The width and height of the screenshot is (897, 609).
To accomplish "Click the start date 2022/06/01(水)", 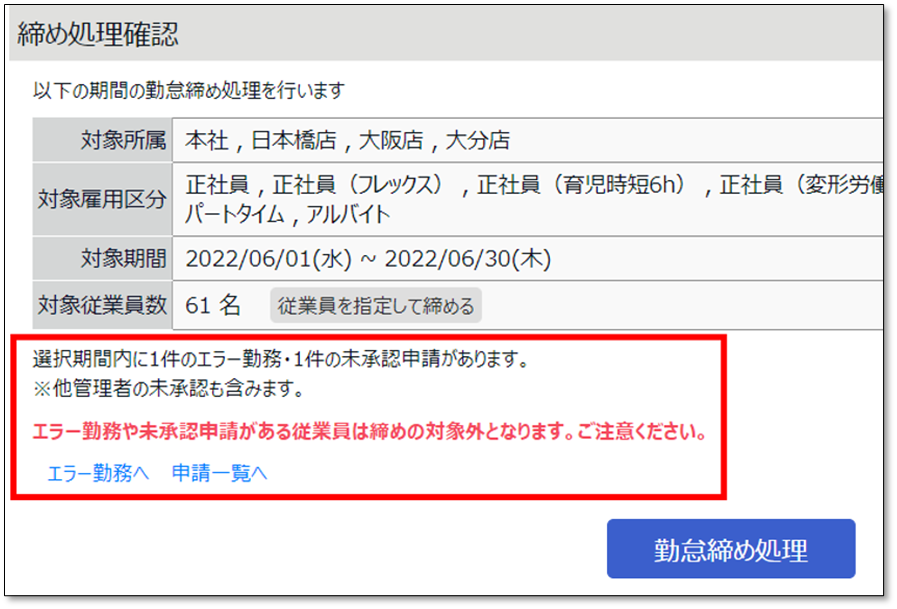I will point(268,258).
